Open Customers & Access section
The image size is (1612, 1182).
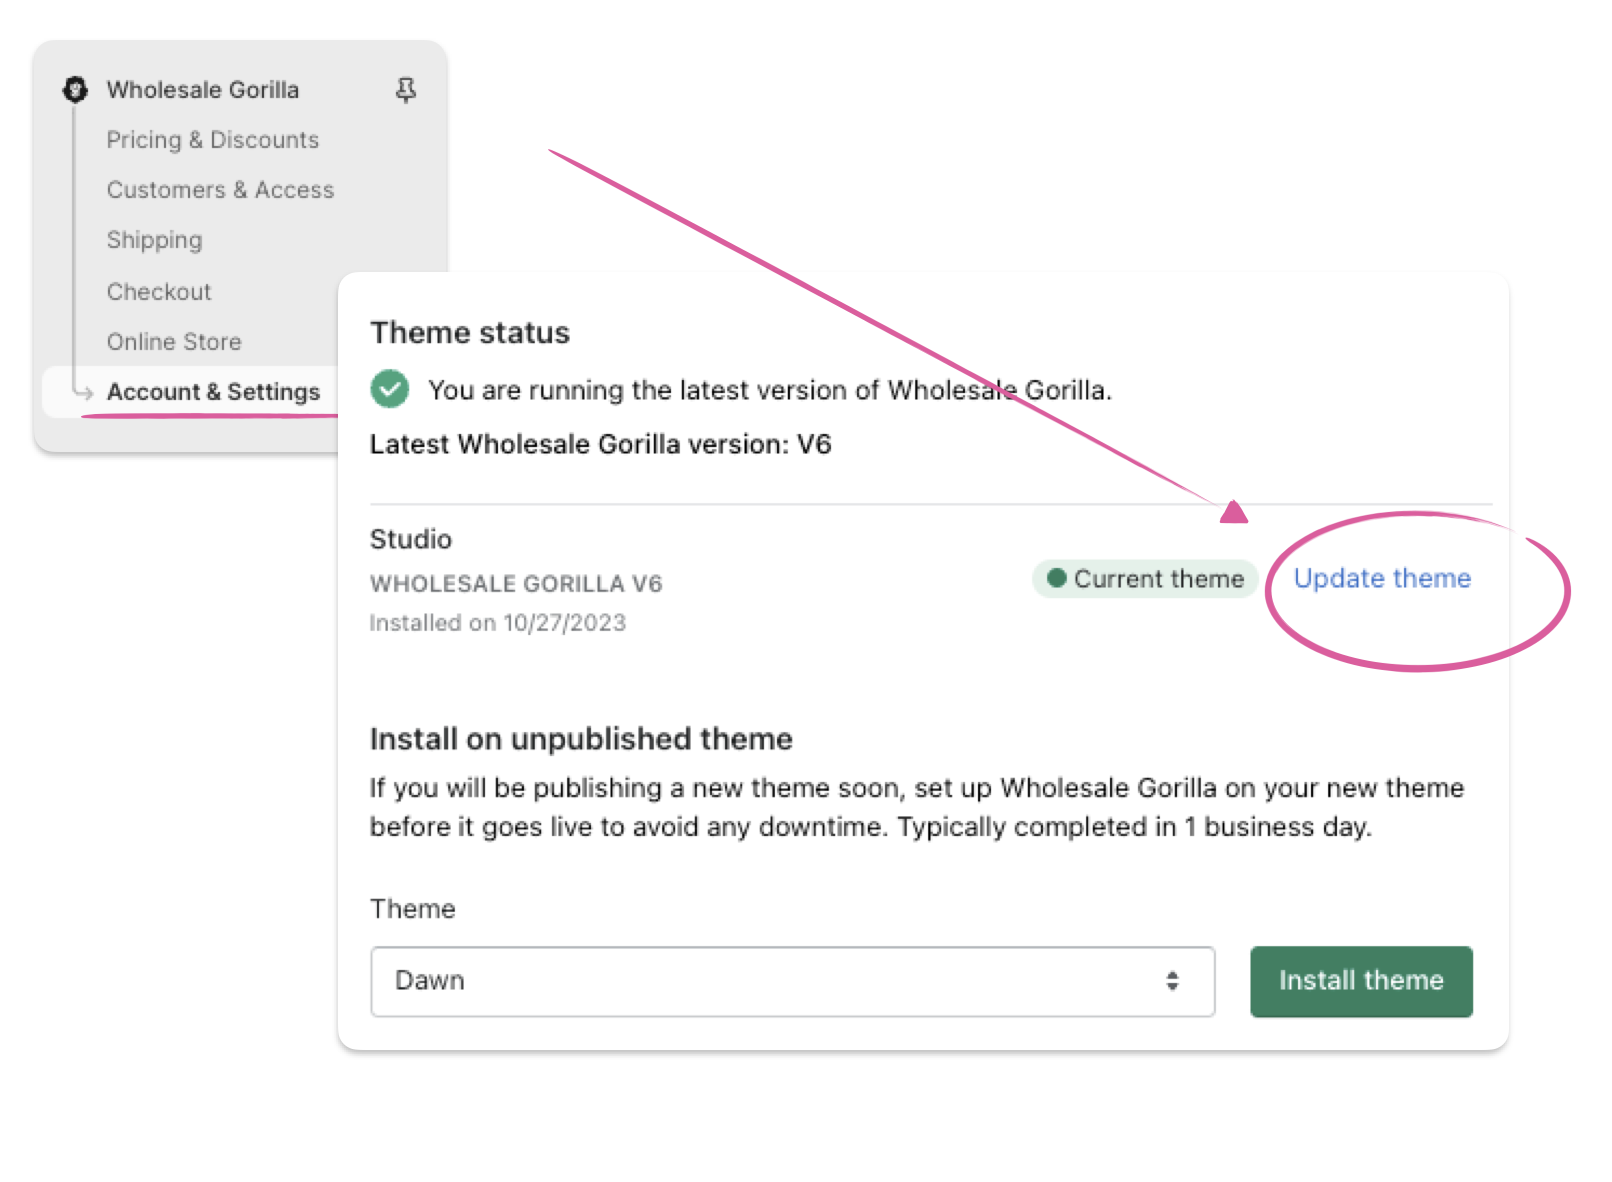tap(220, 190)
